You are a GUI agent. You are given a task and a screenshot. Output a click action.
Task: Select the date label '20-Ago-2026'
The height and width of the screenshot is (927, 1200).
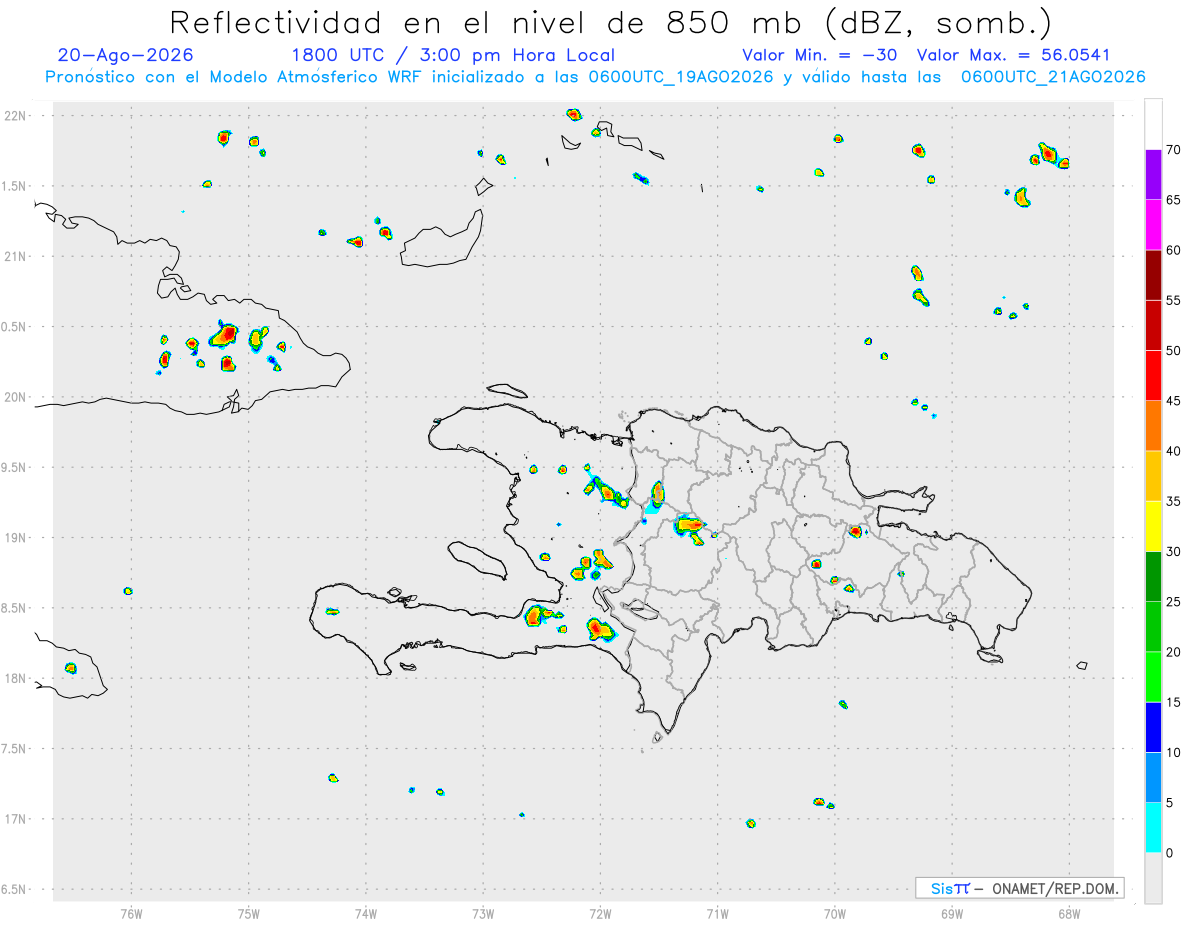(x=126, y=55)
